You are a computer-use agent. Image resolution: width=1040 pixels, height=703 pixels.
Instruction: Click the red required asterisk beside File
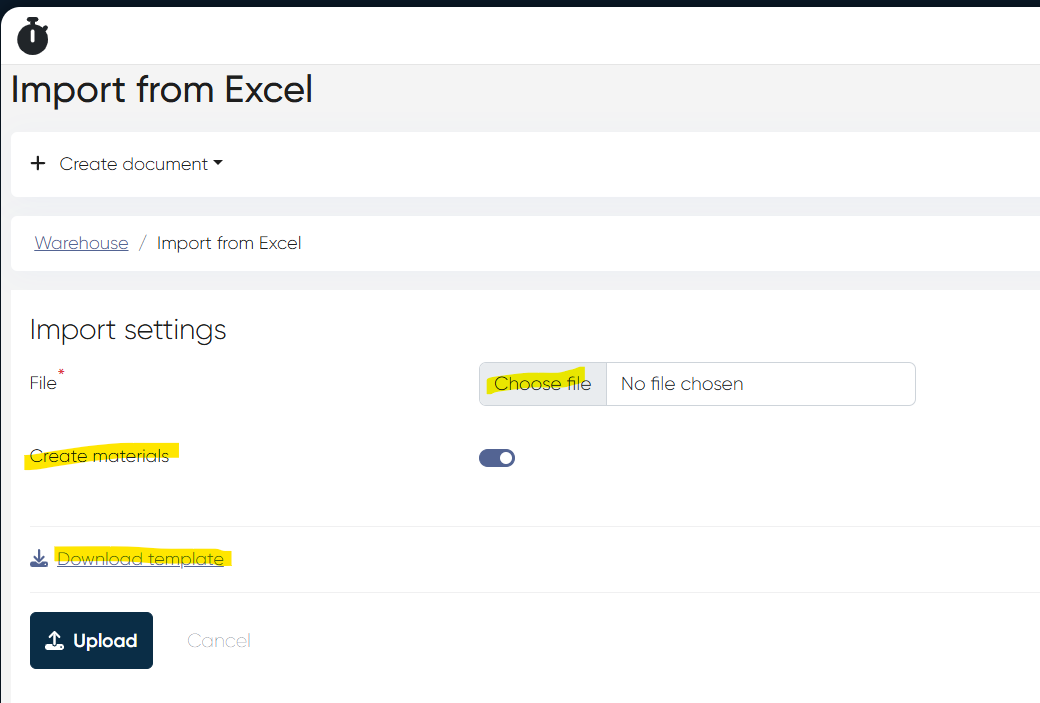point(61,374)
